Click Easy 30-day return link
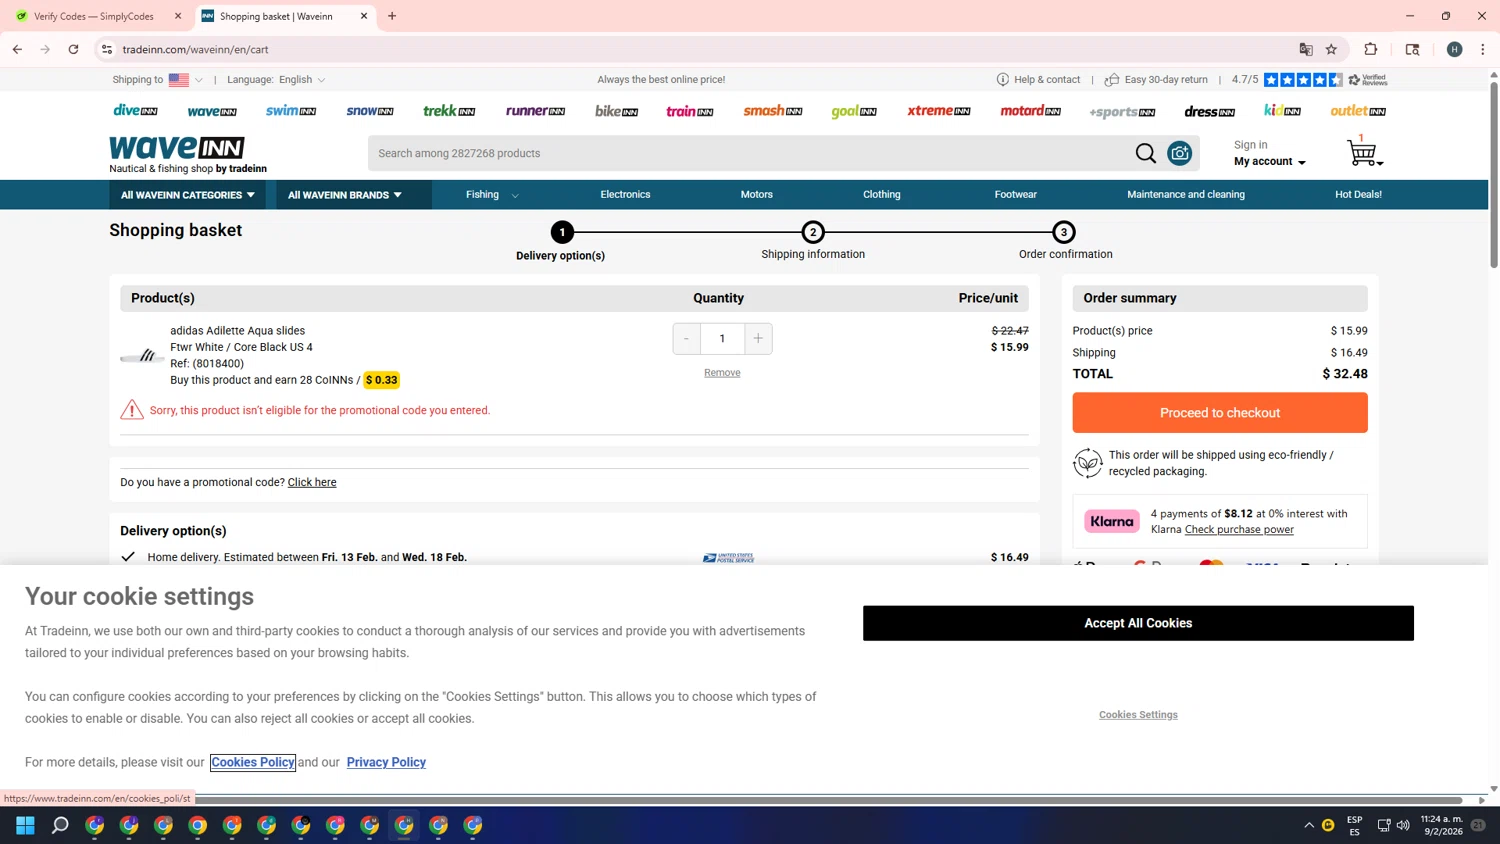 pyautogui.click(x=1156, y=80)
